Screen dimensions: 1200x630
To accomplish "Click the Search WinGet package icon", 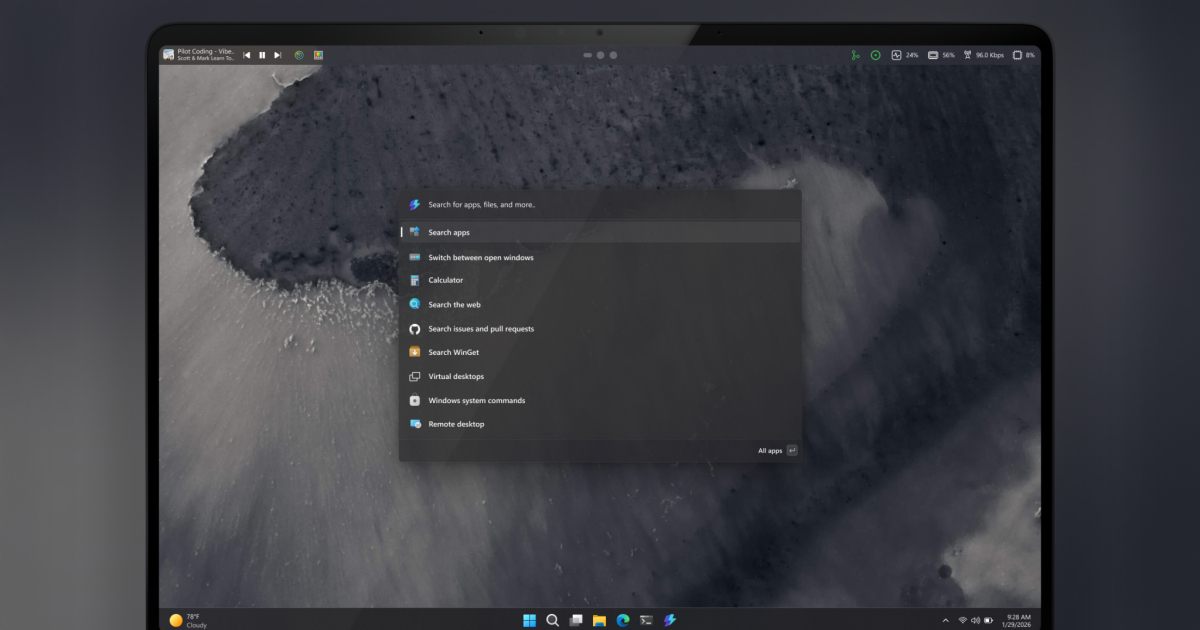I will pos(415,352).
